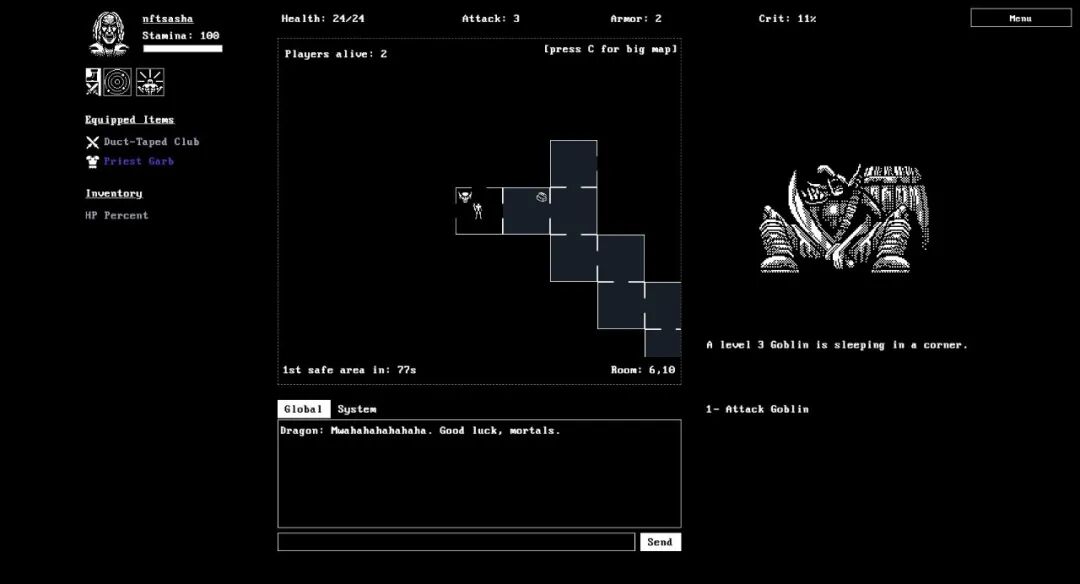Switch to the Global chat tab
1080x584 pixels.
[304, 409]
